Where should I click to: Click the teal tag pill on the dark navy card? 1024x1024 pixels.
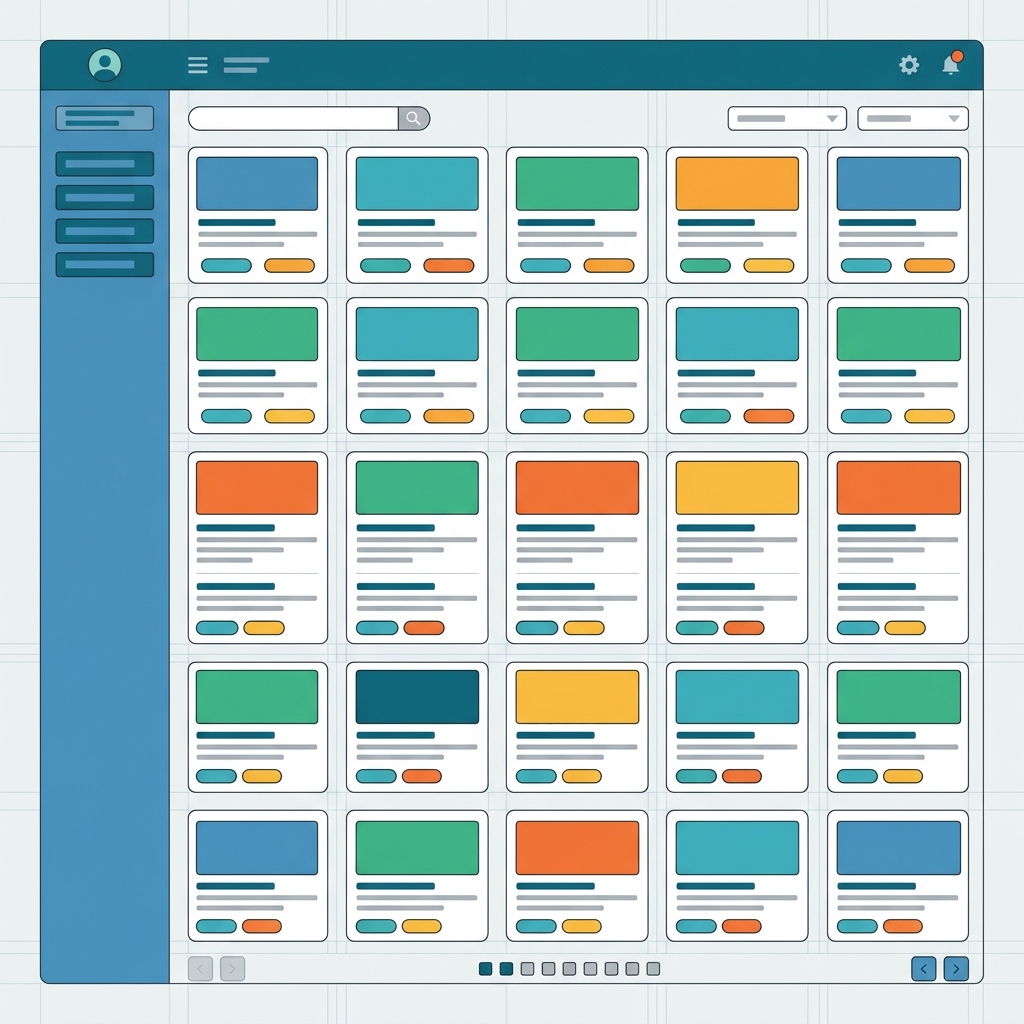click(376, 776)
